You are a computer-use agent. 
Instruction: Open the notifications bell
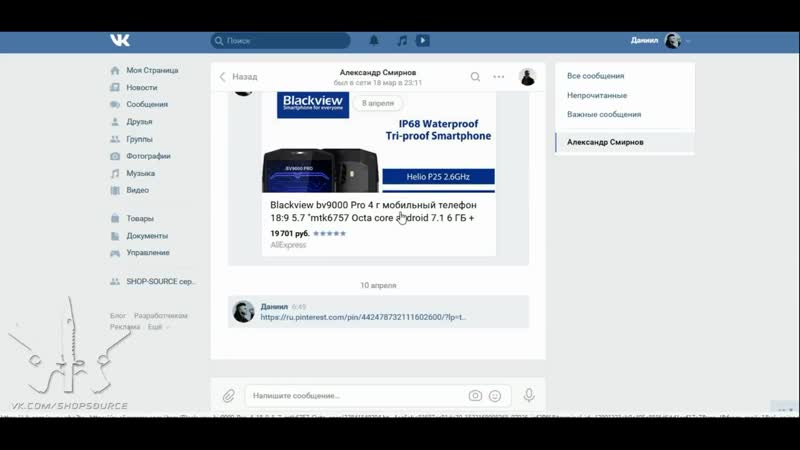pyautogui.click(x=374, y=40)
